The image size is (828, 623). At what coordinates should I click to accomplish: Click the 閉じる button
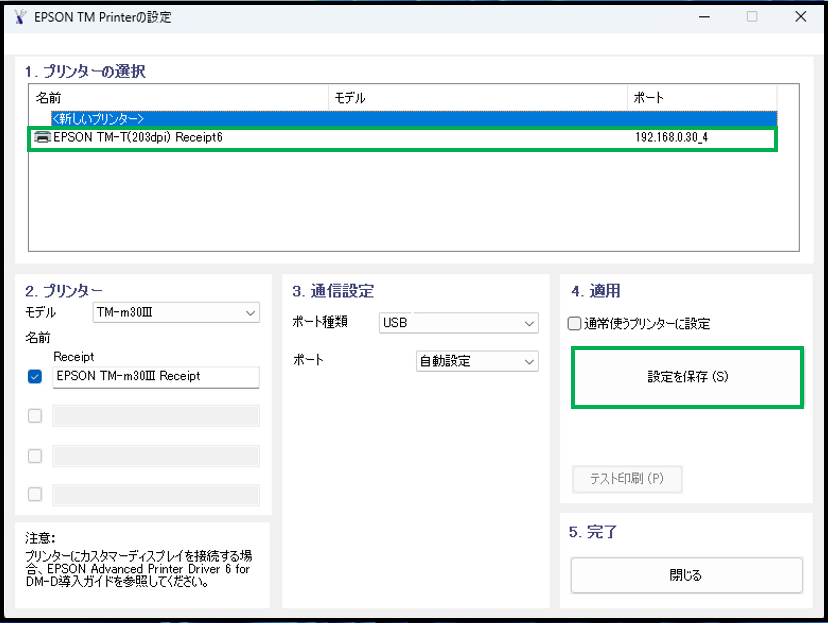(x=686, y=575)
